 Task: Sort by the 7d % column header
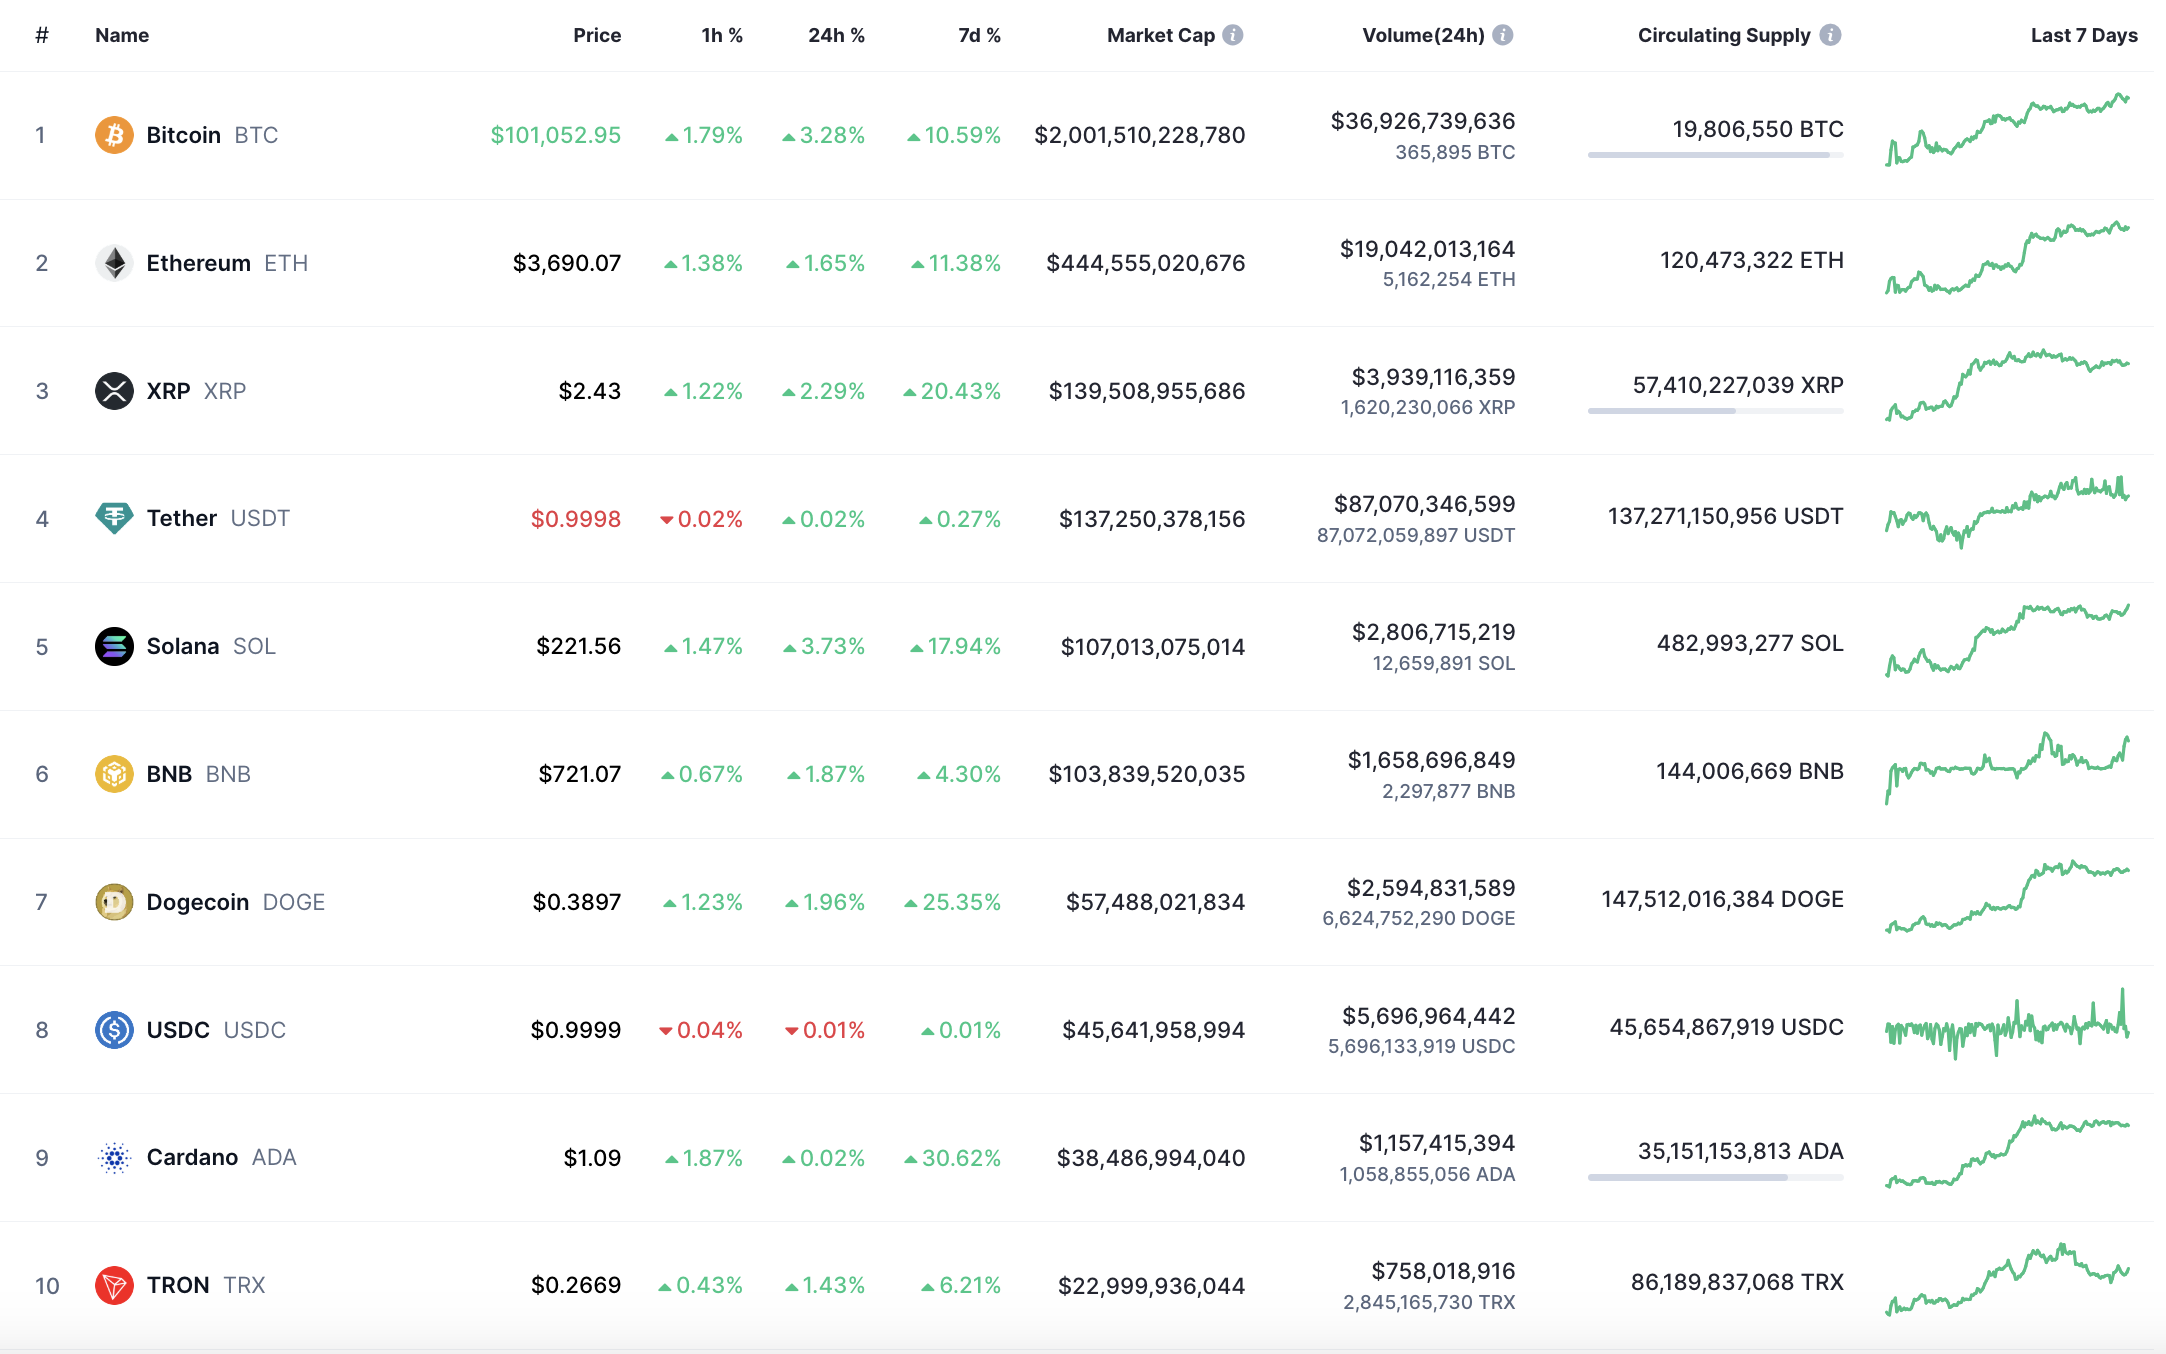click(x=979, y=35)
